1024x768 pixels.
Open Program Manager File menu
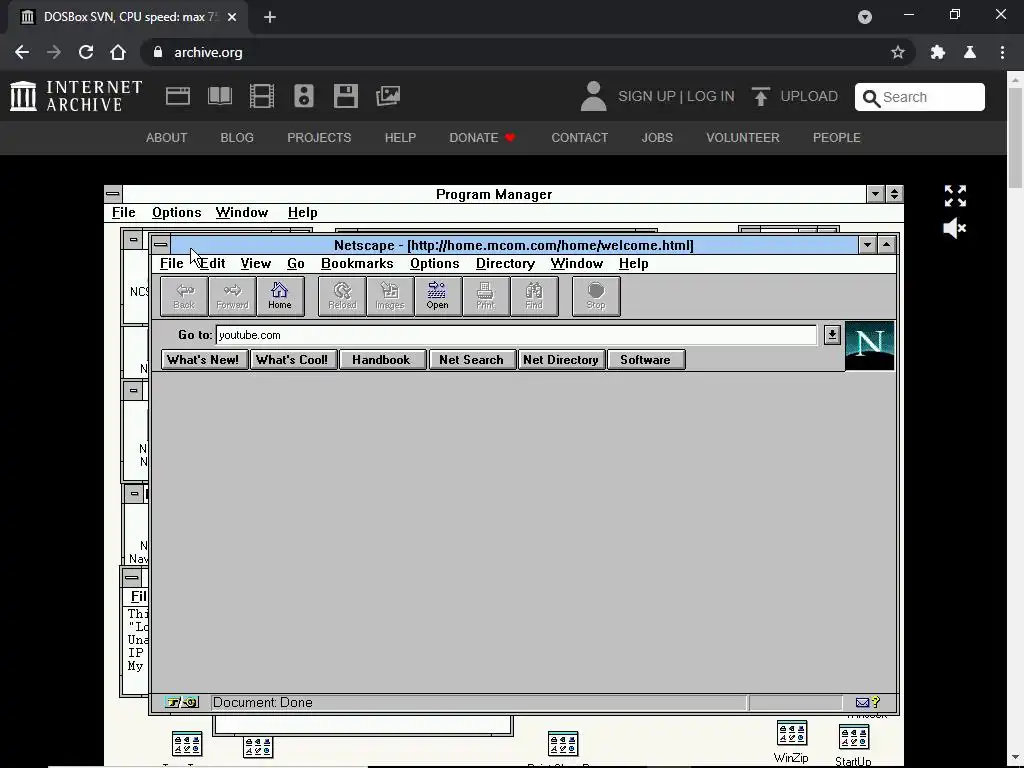tap(123, 212)
